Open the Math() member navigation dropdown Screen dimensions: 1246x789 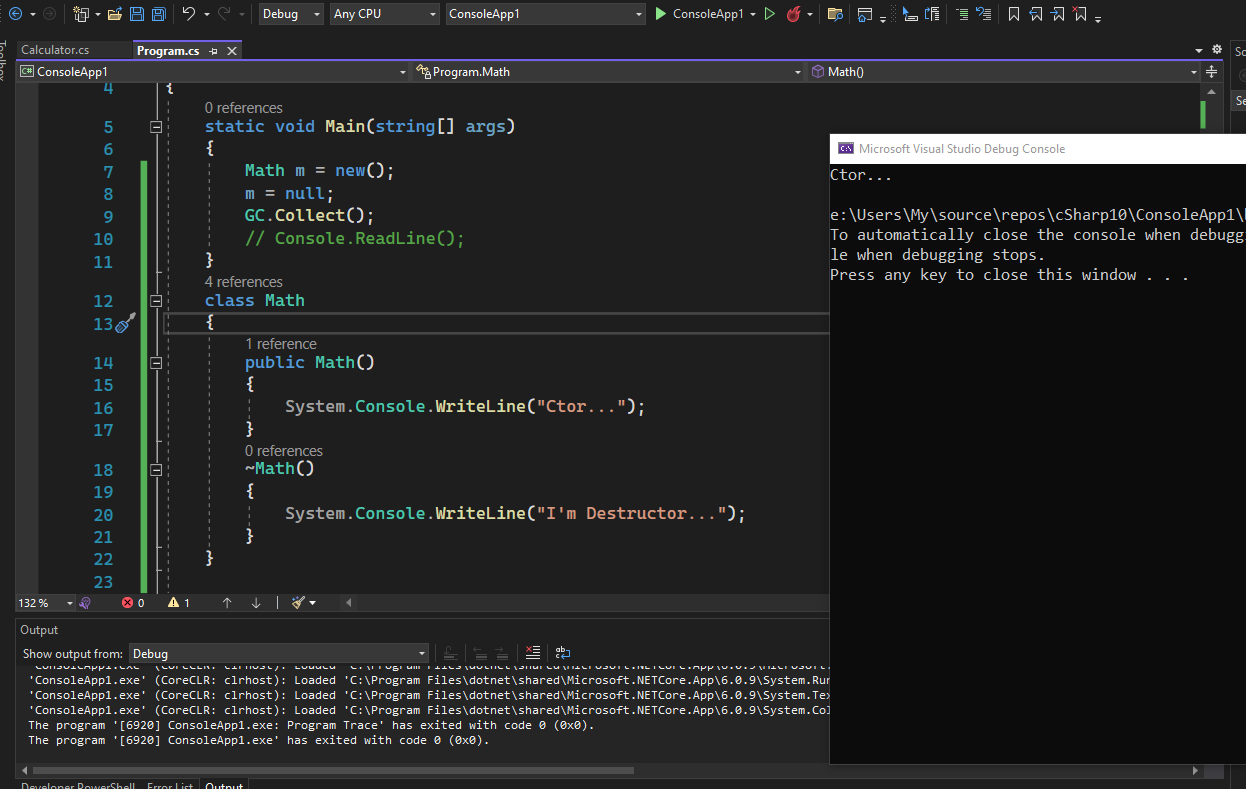(x=1004, y=72)
